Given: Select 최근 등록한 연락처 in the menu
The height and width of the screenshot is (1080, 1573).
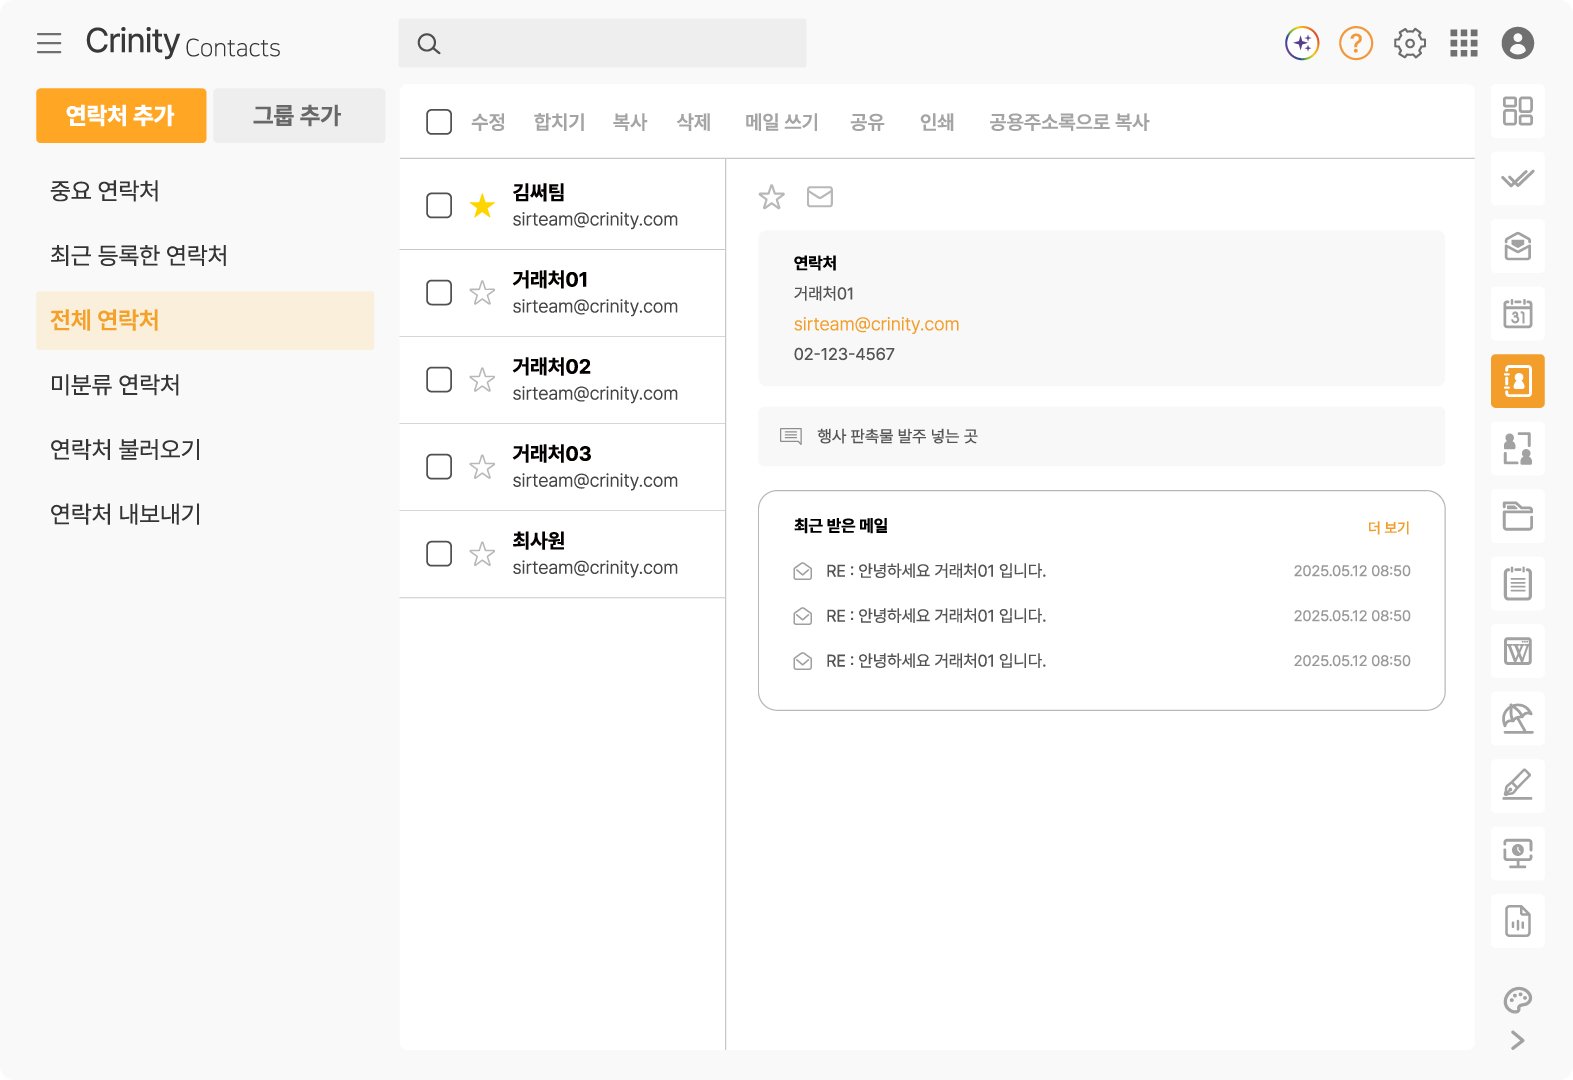Looking at the screenshot, I should click(139, 255).
